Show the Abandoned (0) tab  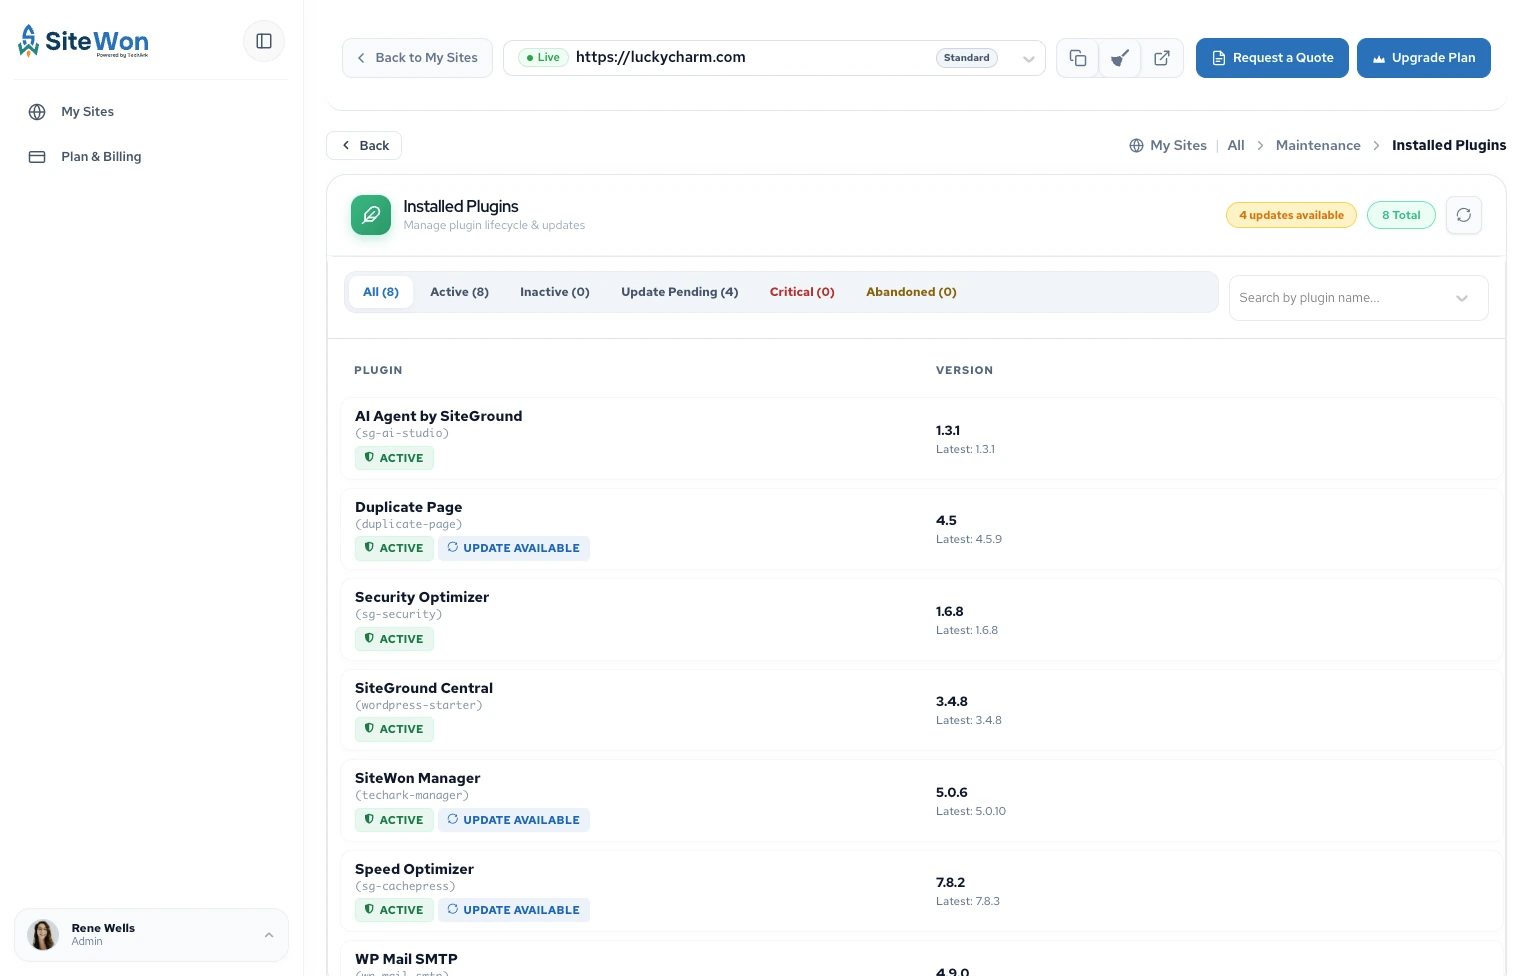point(912,292)
